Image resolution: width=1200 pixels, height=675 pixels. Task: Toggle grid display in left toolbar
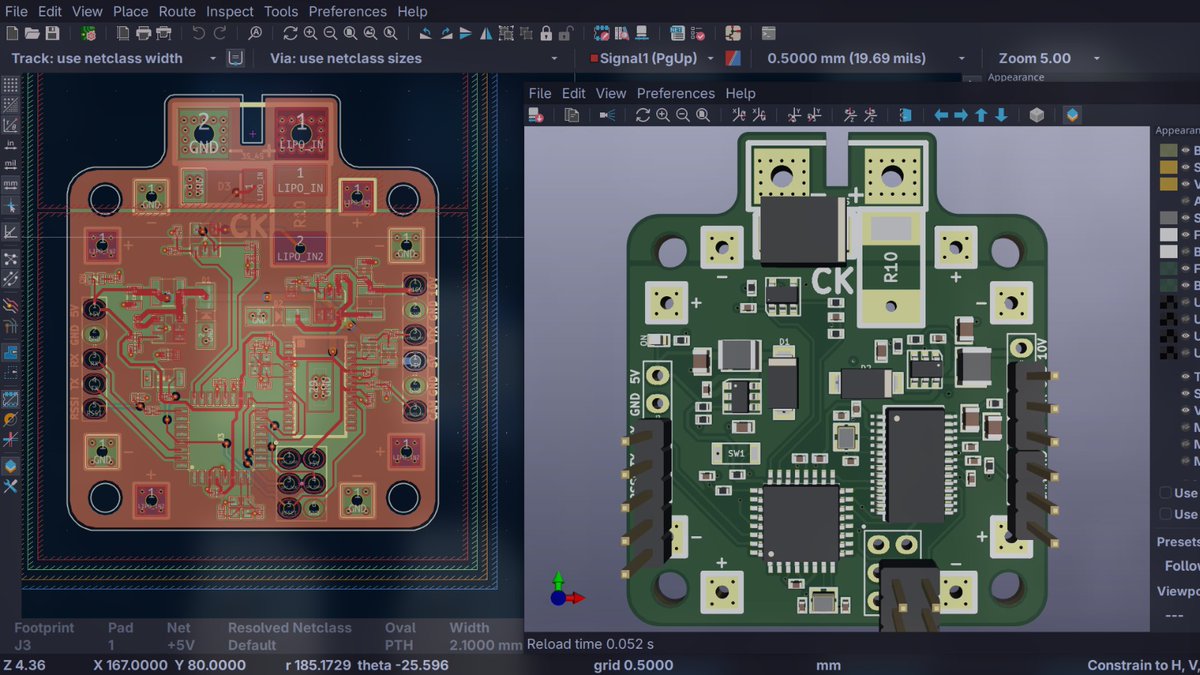10,85
